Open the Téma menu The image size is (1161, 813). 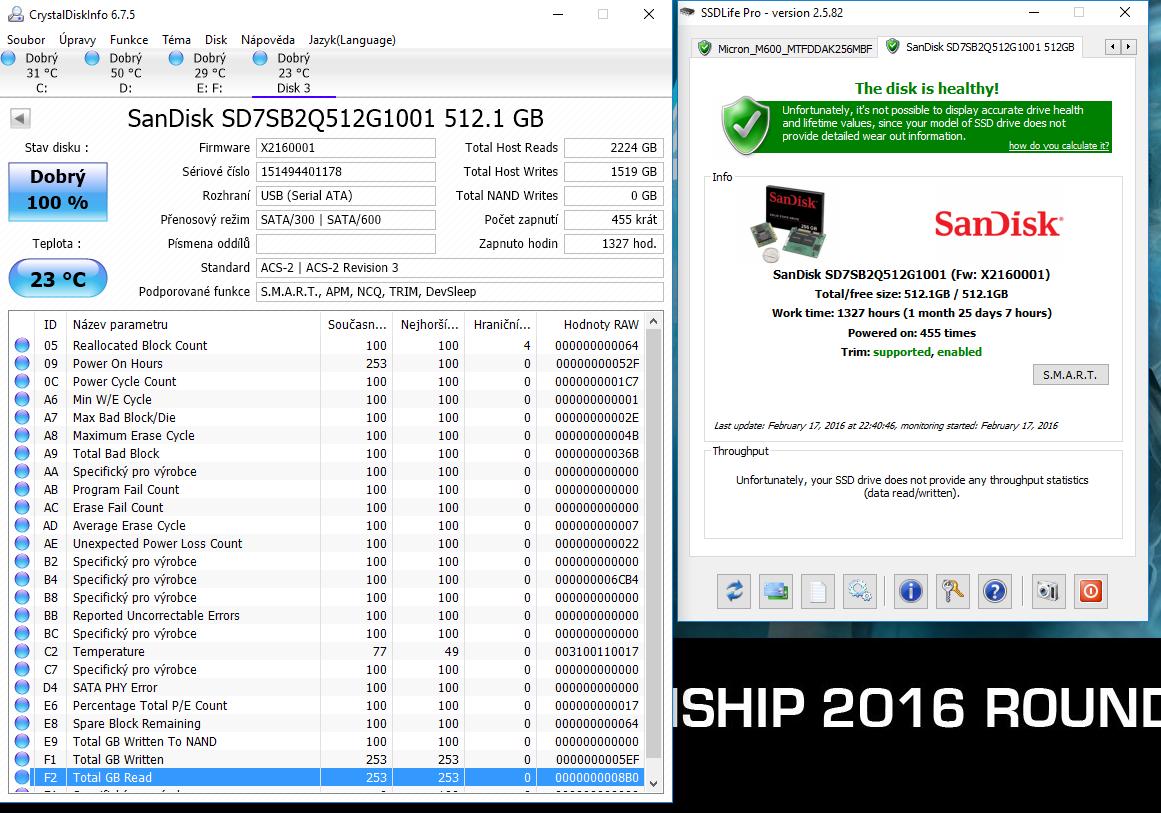pos(176,40)
